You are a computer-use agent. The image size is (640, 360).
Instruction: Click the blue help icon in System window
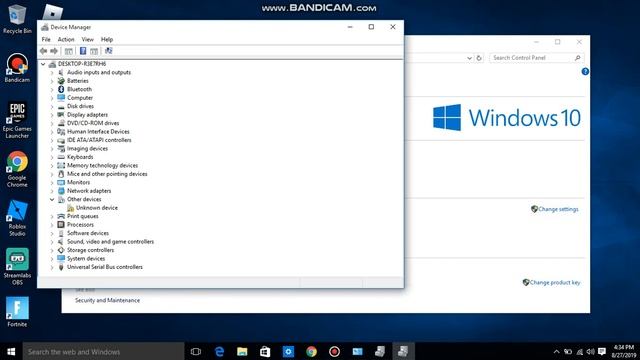point(585,72)
